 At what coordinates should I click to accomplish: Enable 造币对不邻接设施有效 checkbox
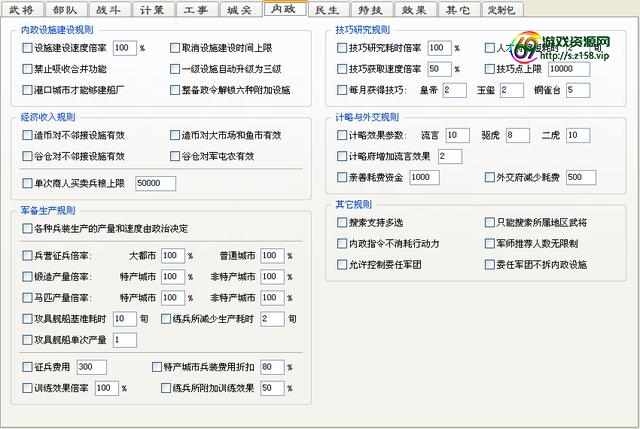[27, 136]
